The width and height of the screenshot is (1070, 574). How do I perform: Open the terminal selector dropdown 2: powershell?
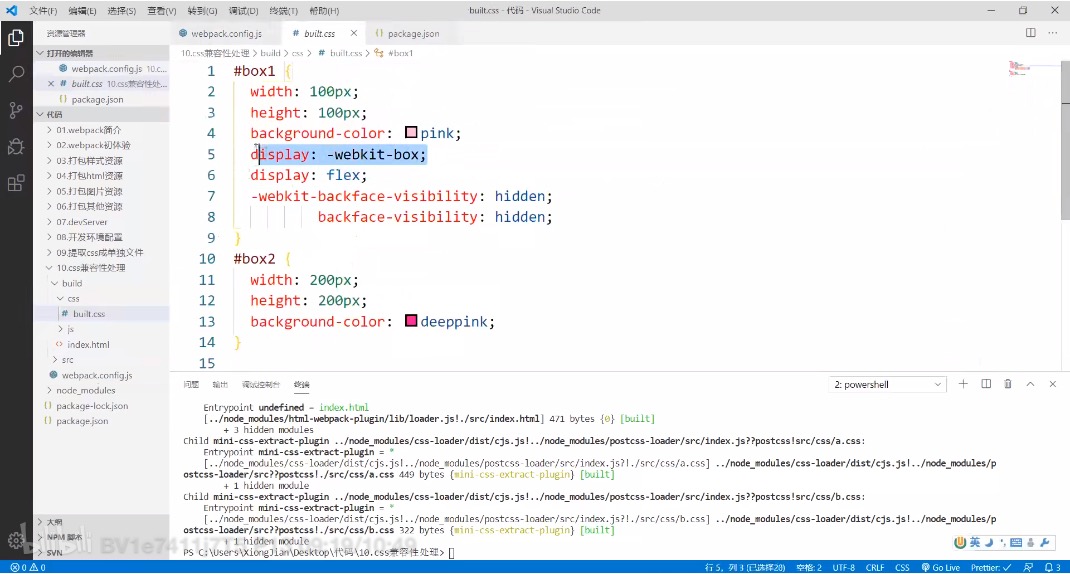[887, 384]
